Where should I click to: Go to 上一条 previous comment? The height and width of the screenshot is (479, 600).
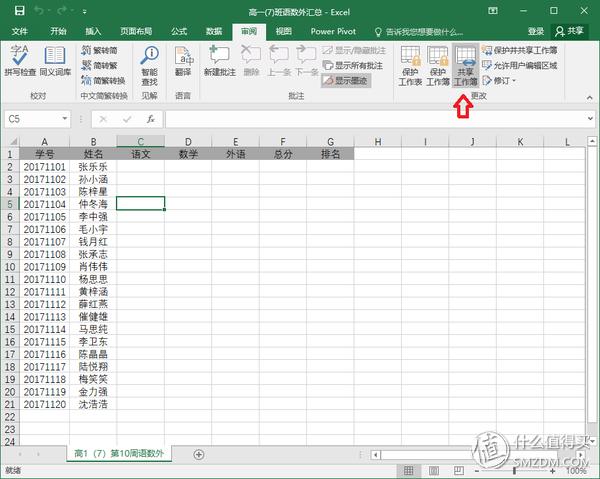[279, 60]
